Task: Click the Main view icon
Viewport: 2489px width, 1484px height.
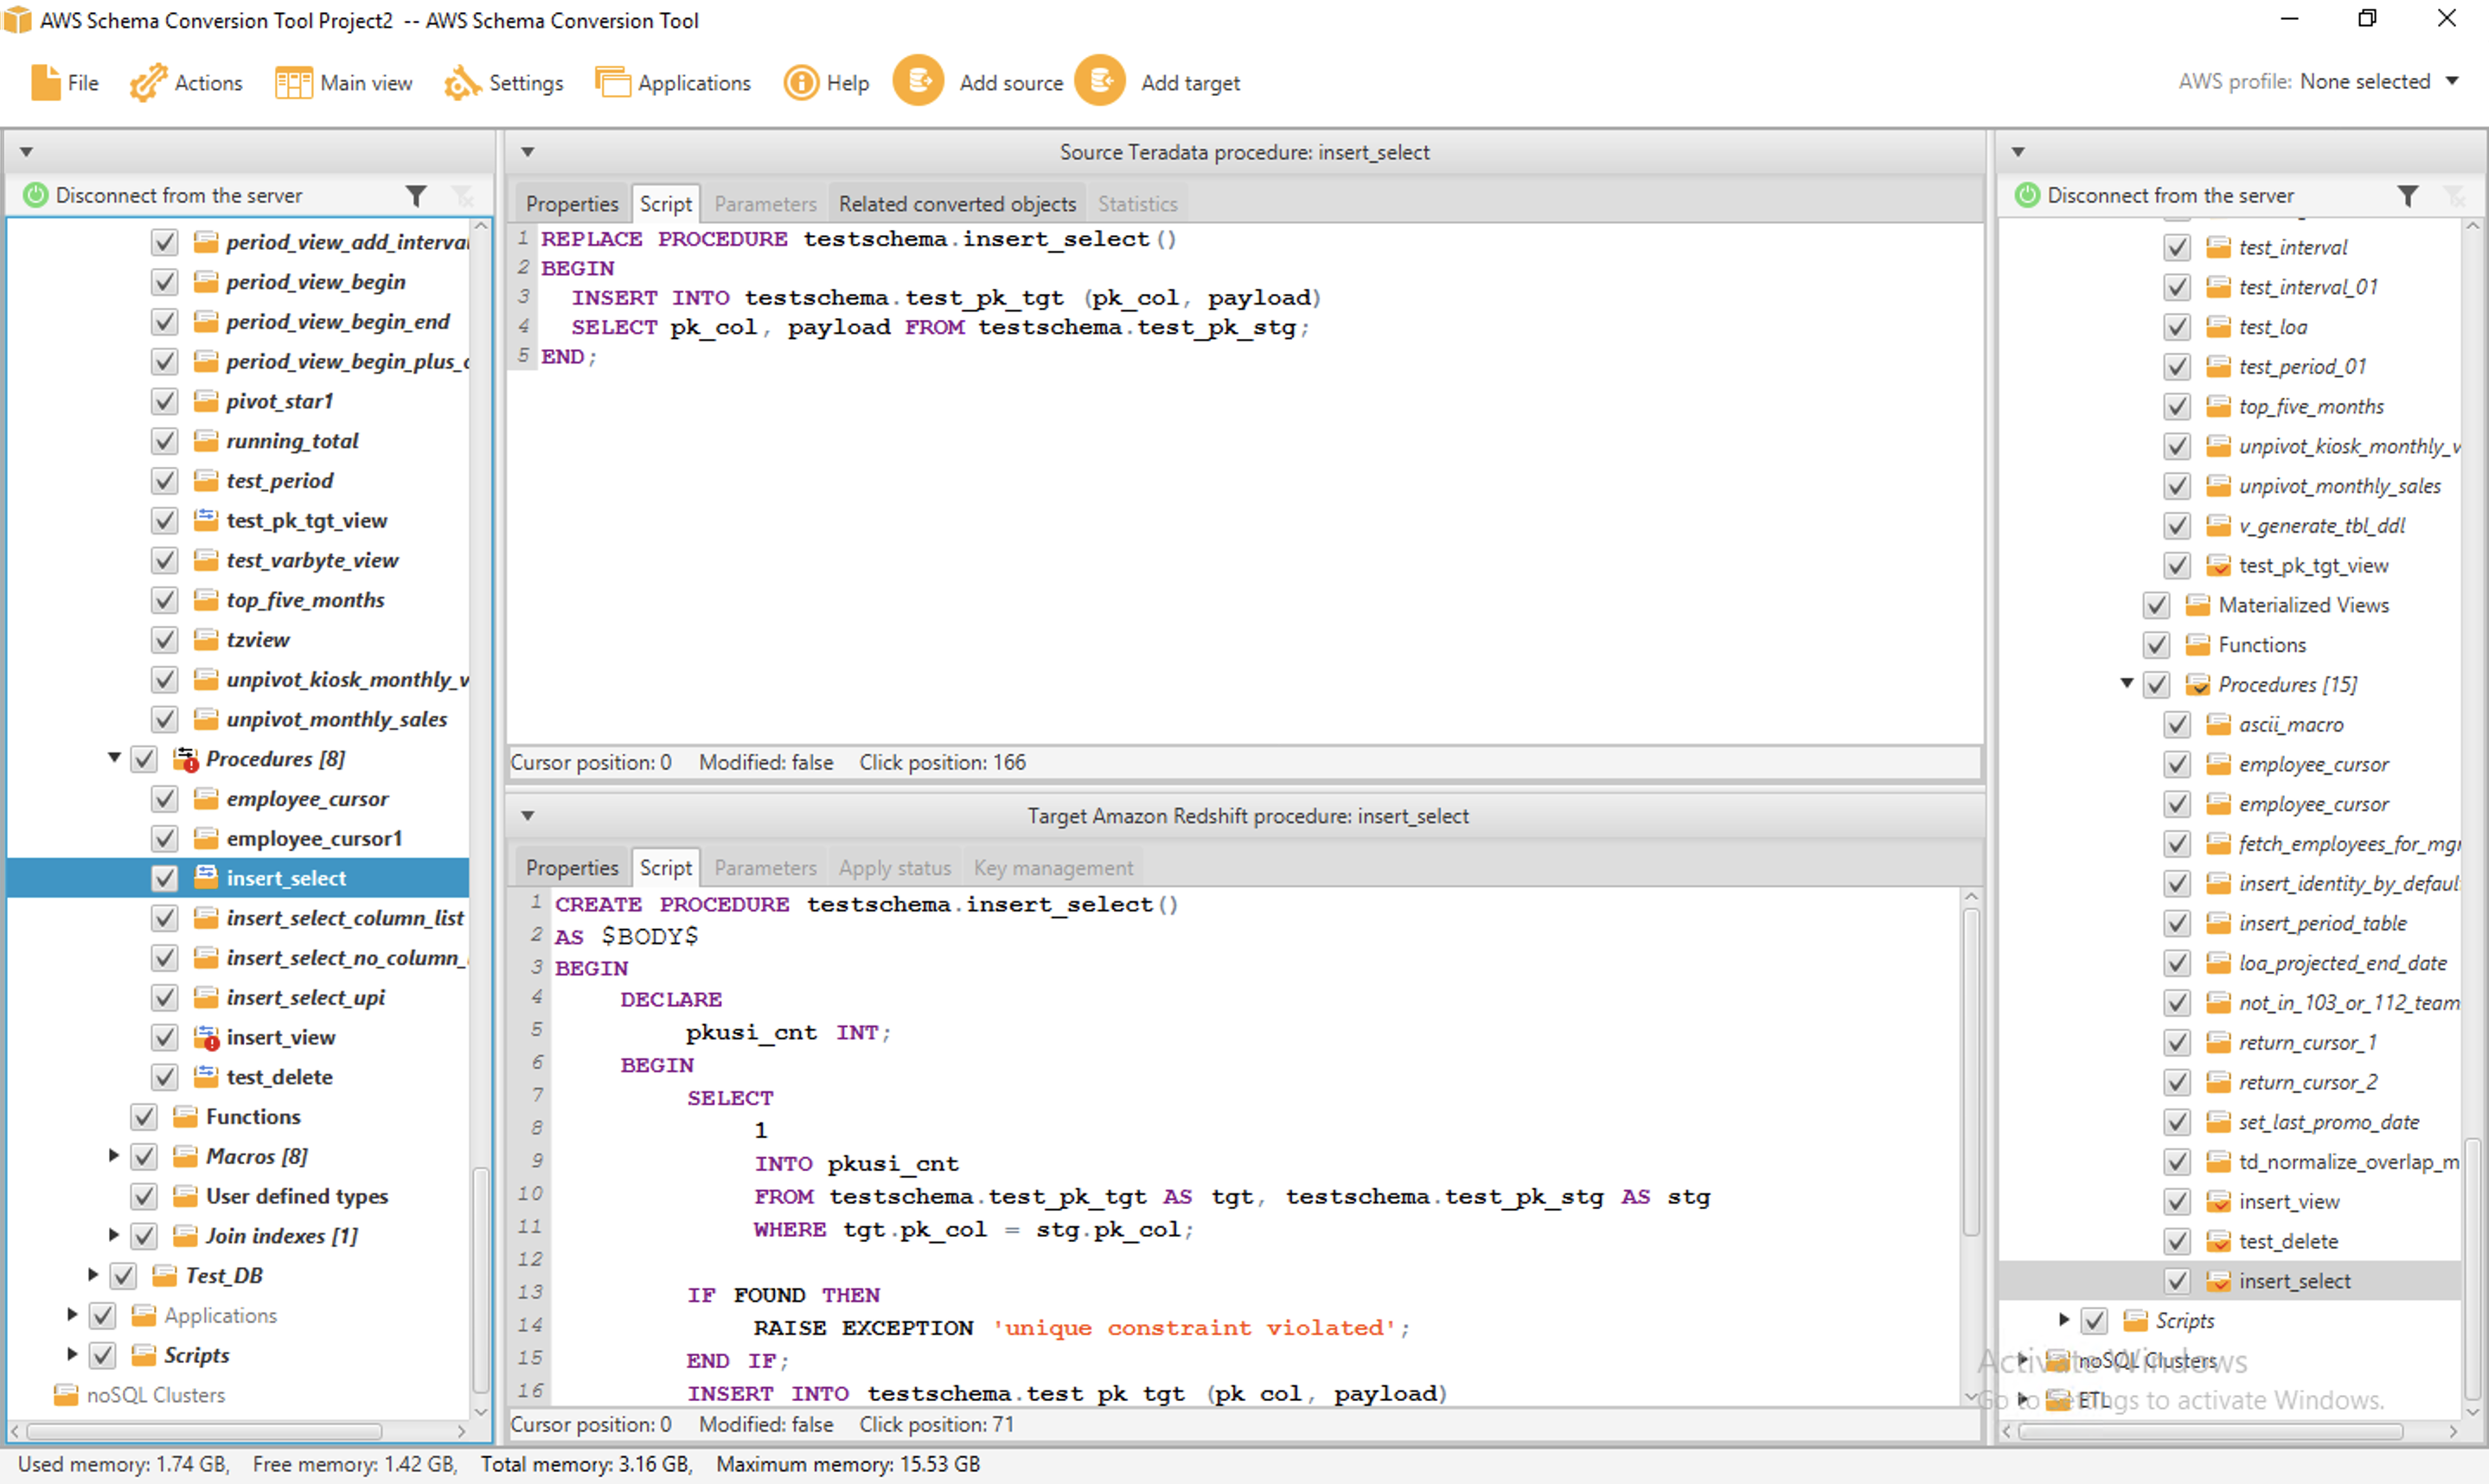Action: pos(293,83)
